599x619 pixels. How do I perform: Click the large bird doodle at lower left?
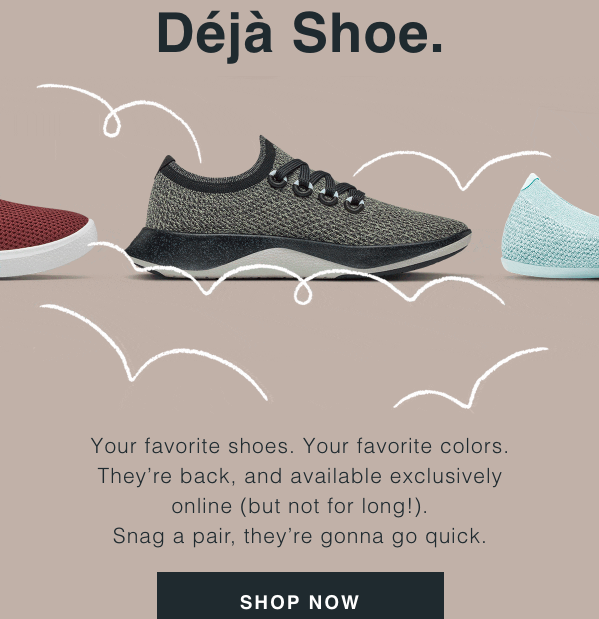154,351
